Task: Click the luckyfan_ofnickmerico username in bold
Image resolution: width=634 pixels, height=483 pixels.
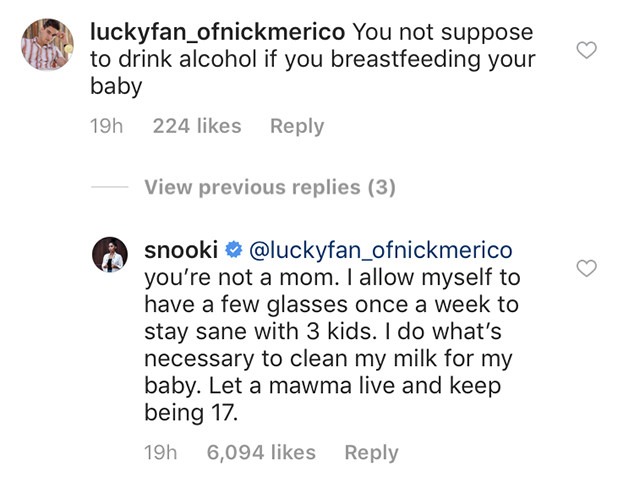Action: [218, 32]
